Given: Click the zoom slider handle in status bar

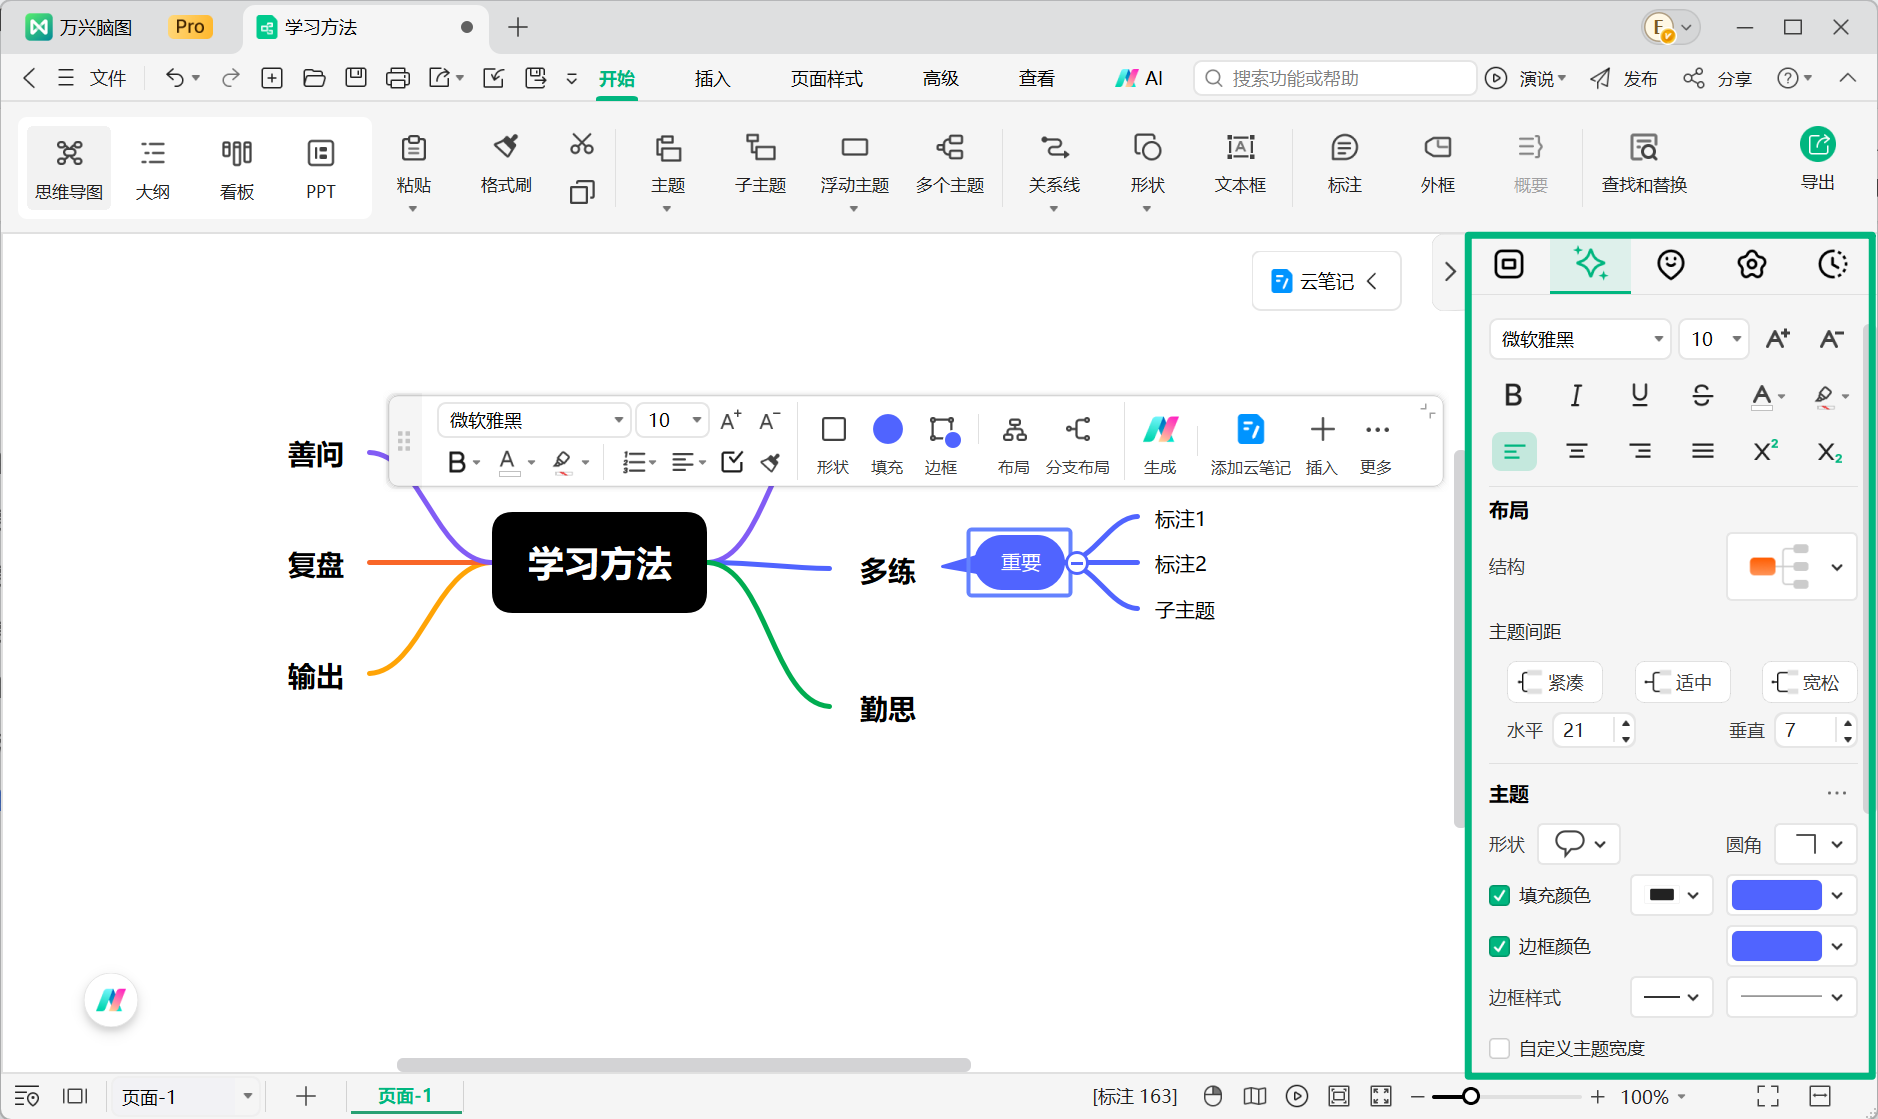Looking at the screenshot, I should point(1470,1097).
